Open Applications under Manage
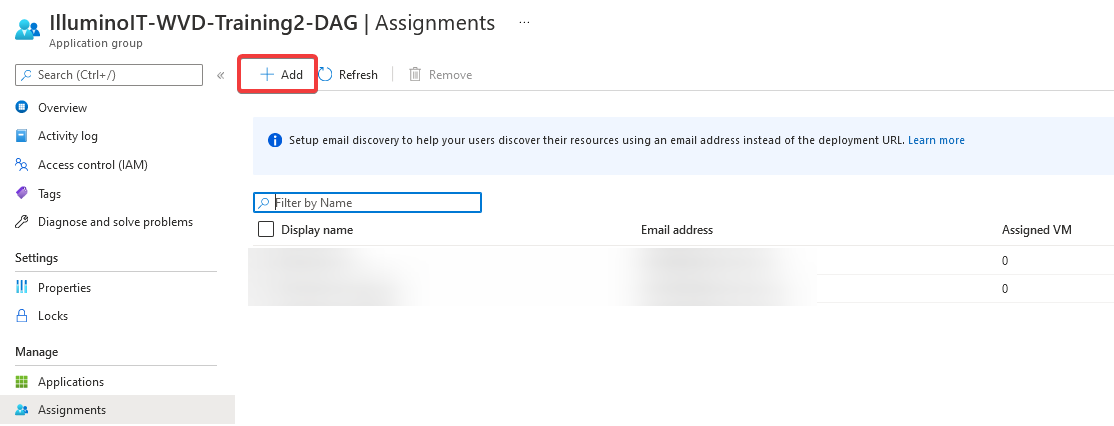 [x=71, y=382]
